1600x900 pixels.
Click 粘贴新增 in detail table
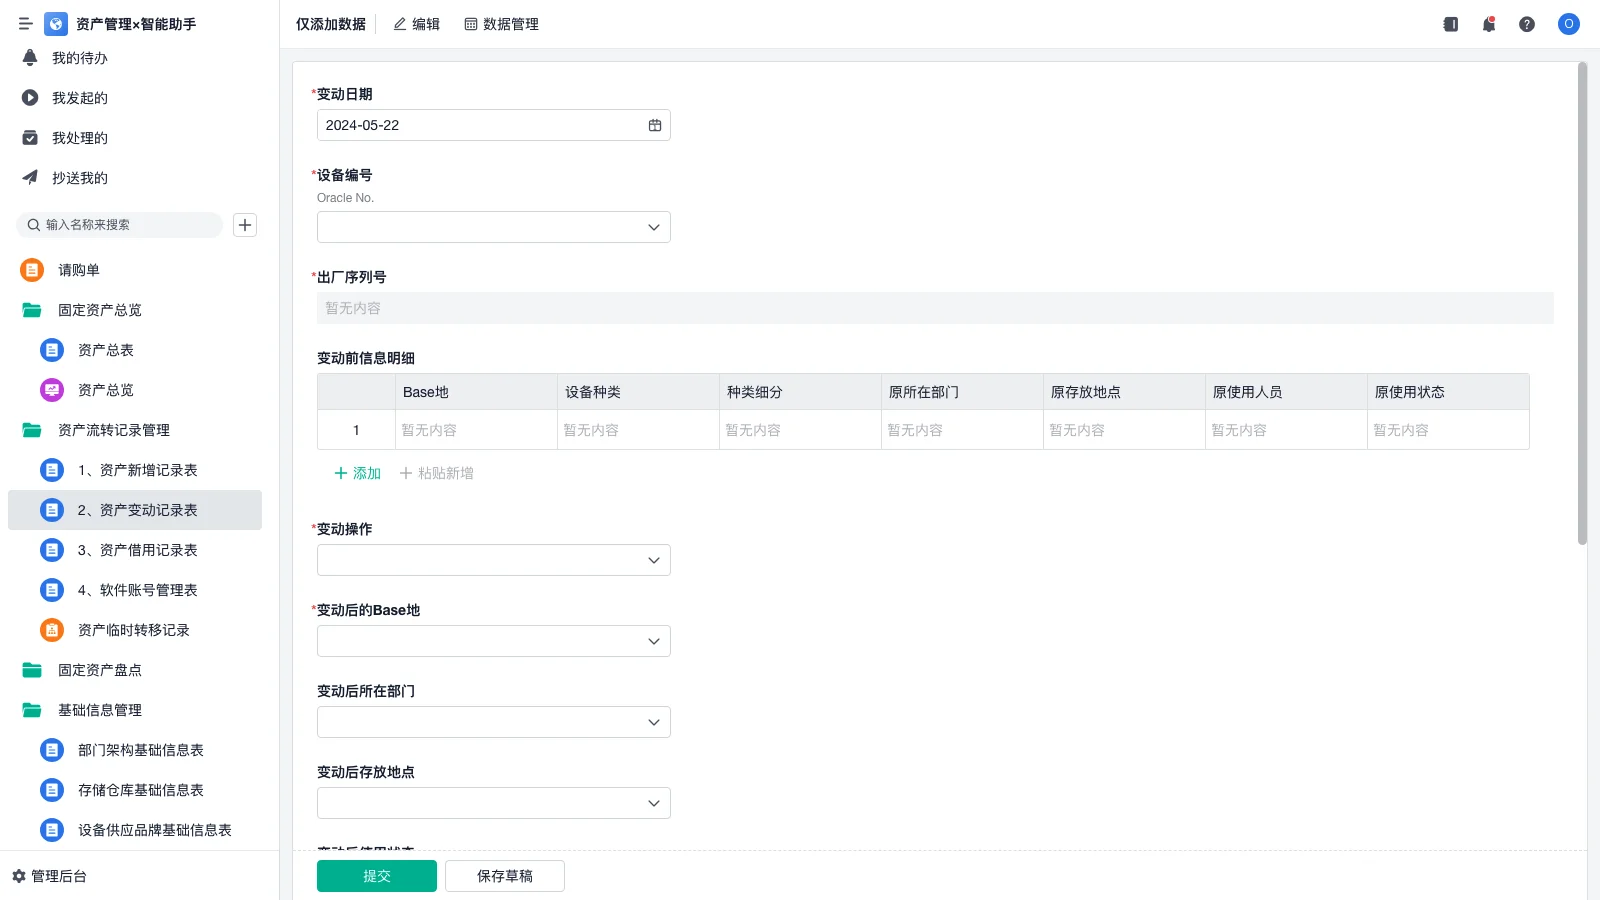coord(437,473)
